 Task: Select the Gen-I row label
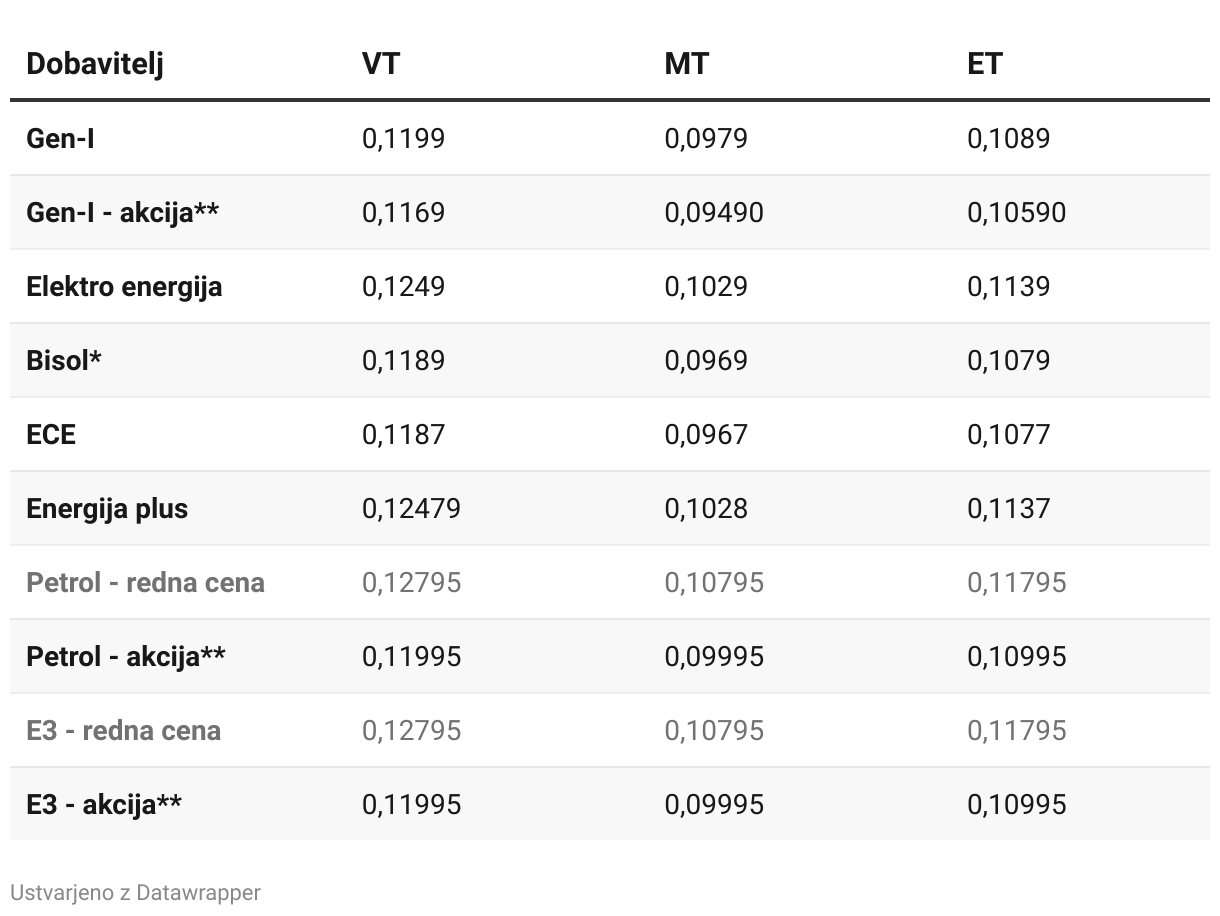(x=60, y=138)
